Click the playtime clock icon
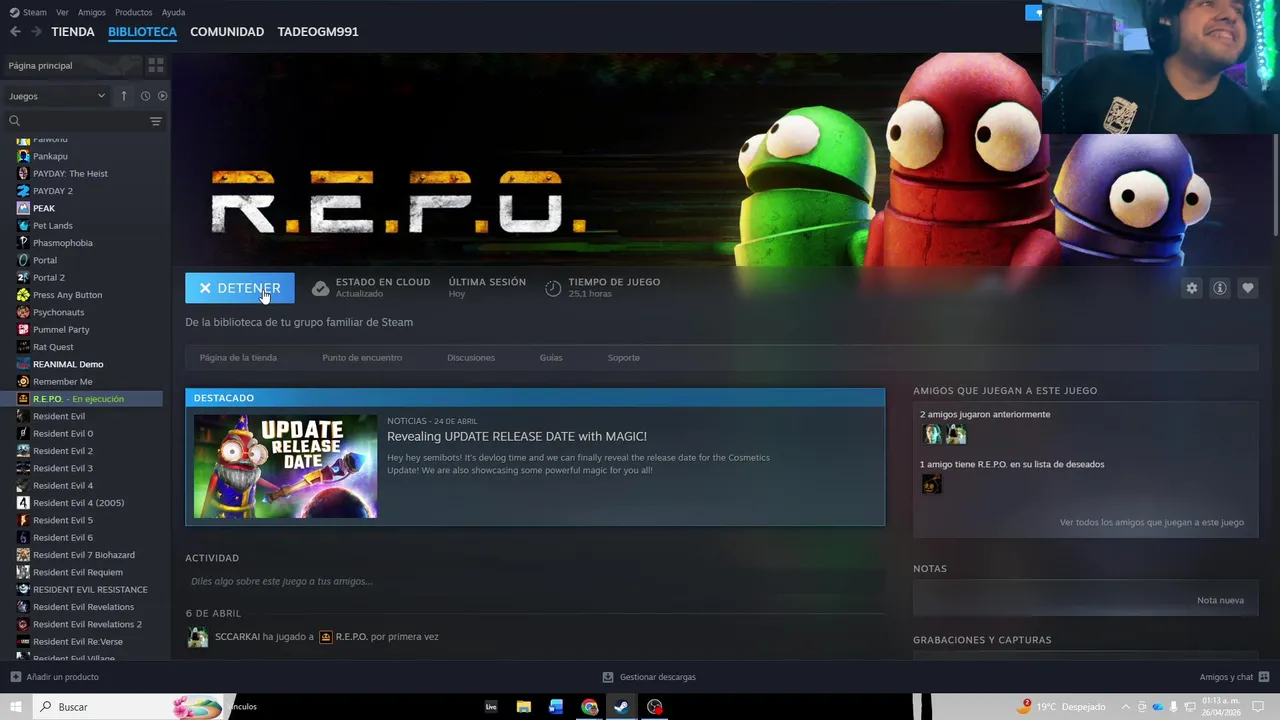The height and width of the screenshot is (720, 1280). click(x=553, y=288)
